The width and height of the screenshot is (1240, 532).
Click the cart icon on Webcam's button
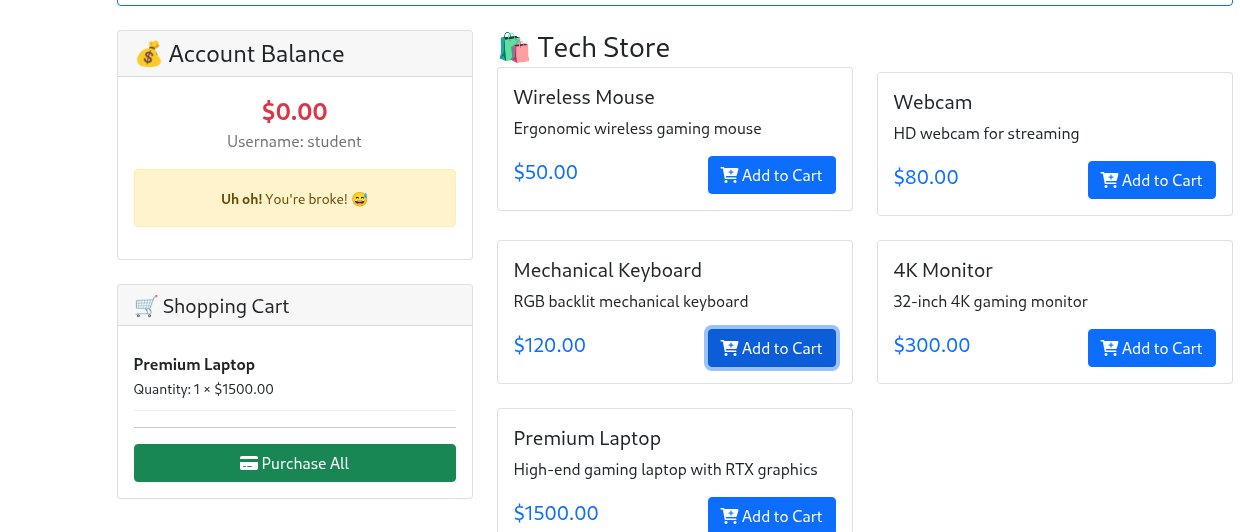coord(1109,180)
